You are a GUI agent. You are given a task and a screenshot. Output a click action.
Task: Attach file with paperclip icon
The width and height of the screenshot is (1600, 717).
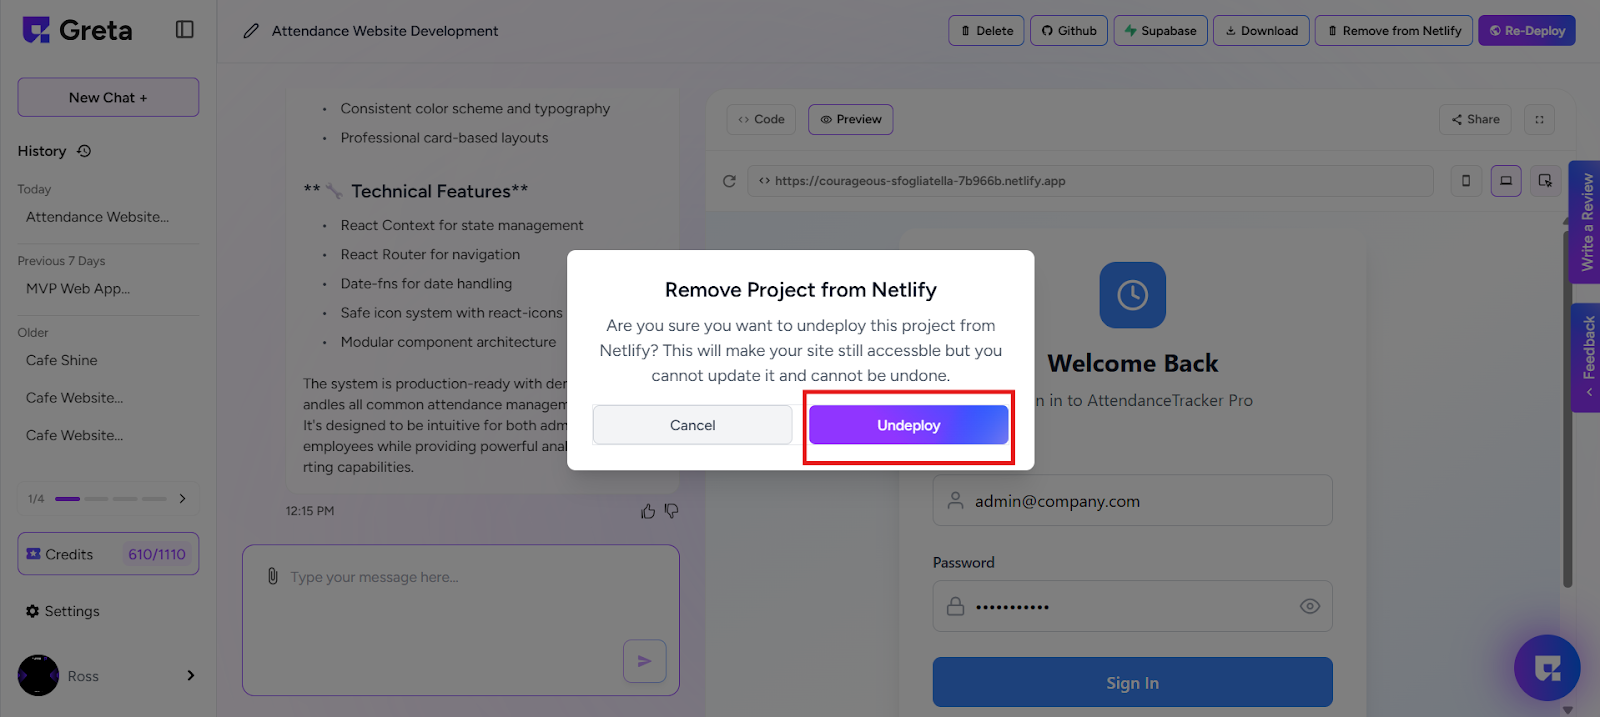point(272,577)
